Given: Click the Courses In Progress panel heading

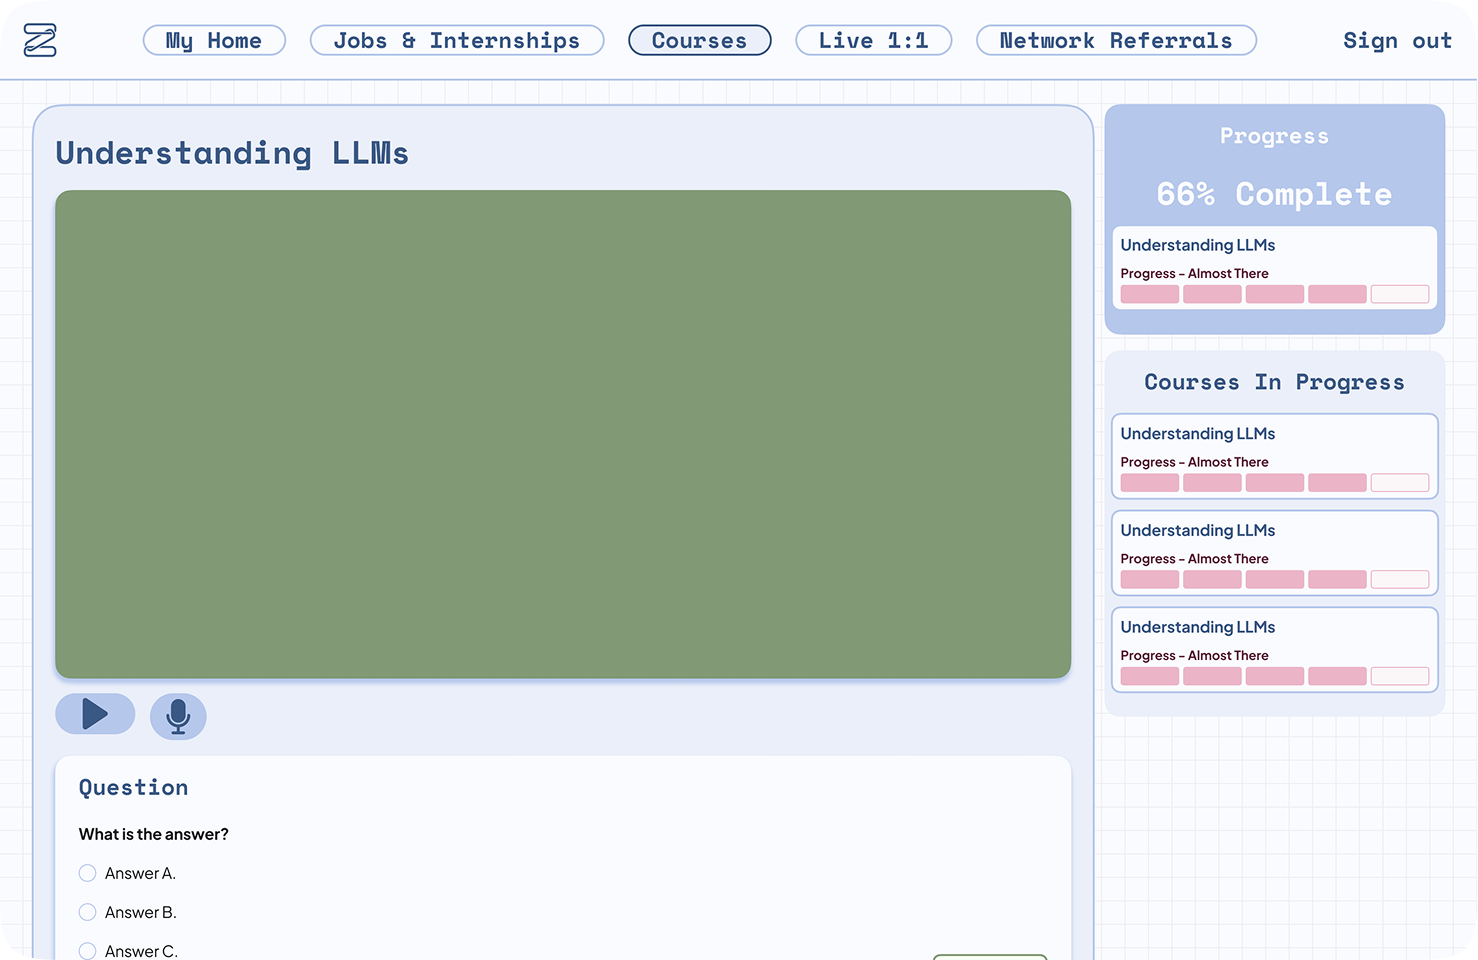Looking at the screenshot, I should pos(1274,382).
